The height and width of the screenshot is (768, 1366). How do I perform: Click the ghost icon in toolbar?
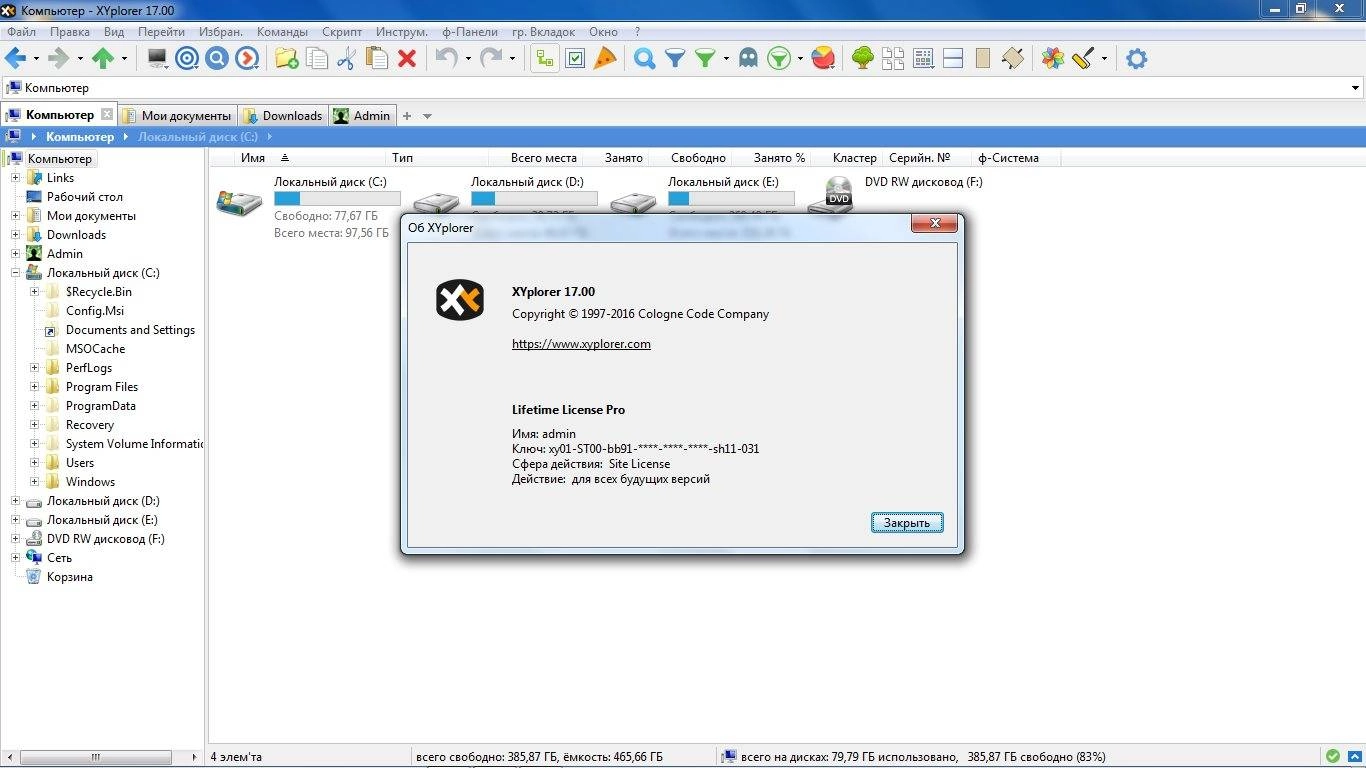point(748,59)
